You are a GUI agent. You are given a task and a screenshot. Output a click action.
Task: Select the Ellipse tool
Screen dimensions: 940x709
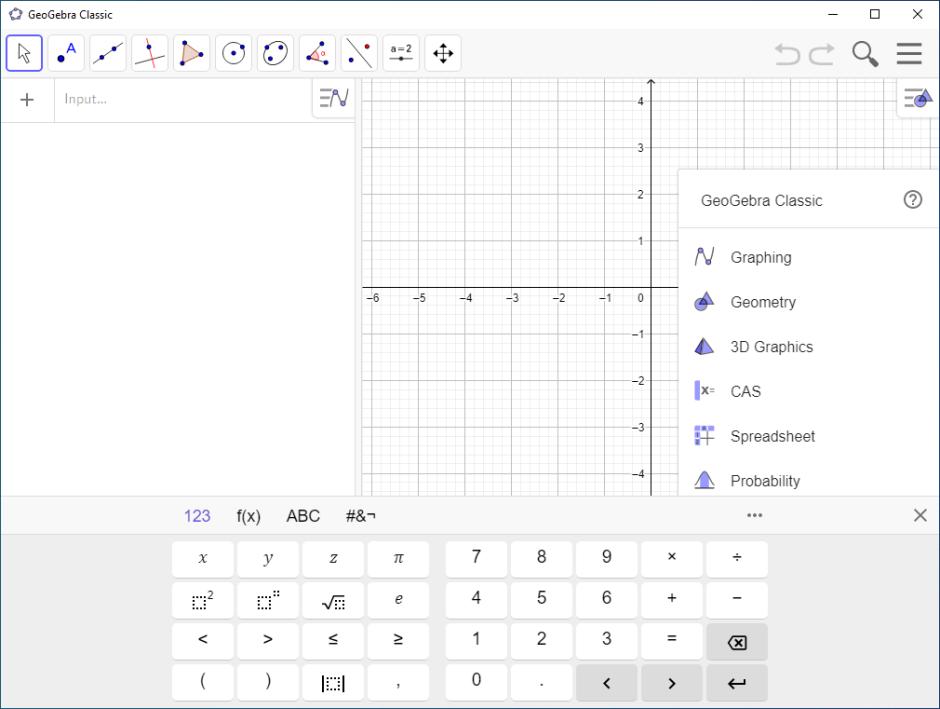pyautogui.click(x=276, y=53)
